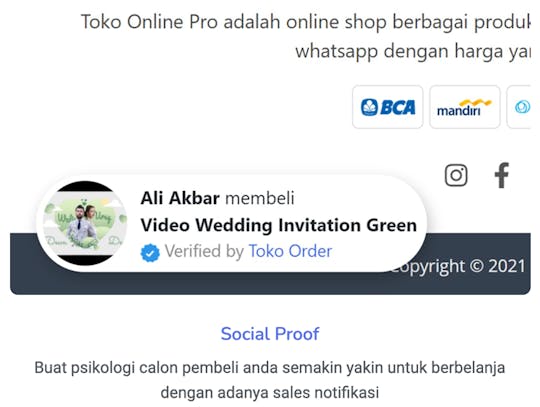Click the Verified by label text
This screenshot has width=540, height=407.
(x=204, y=251)
